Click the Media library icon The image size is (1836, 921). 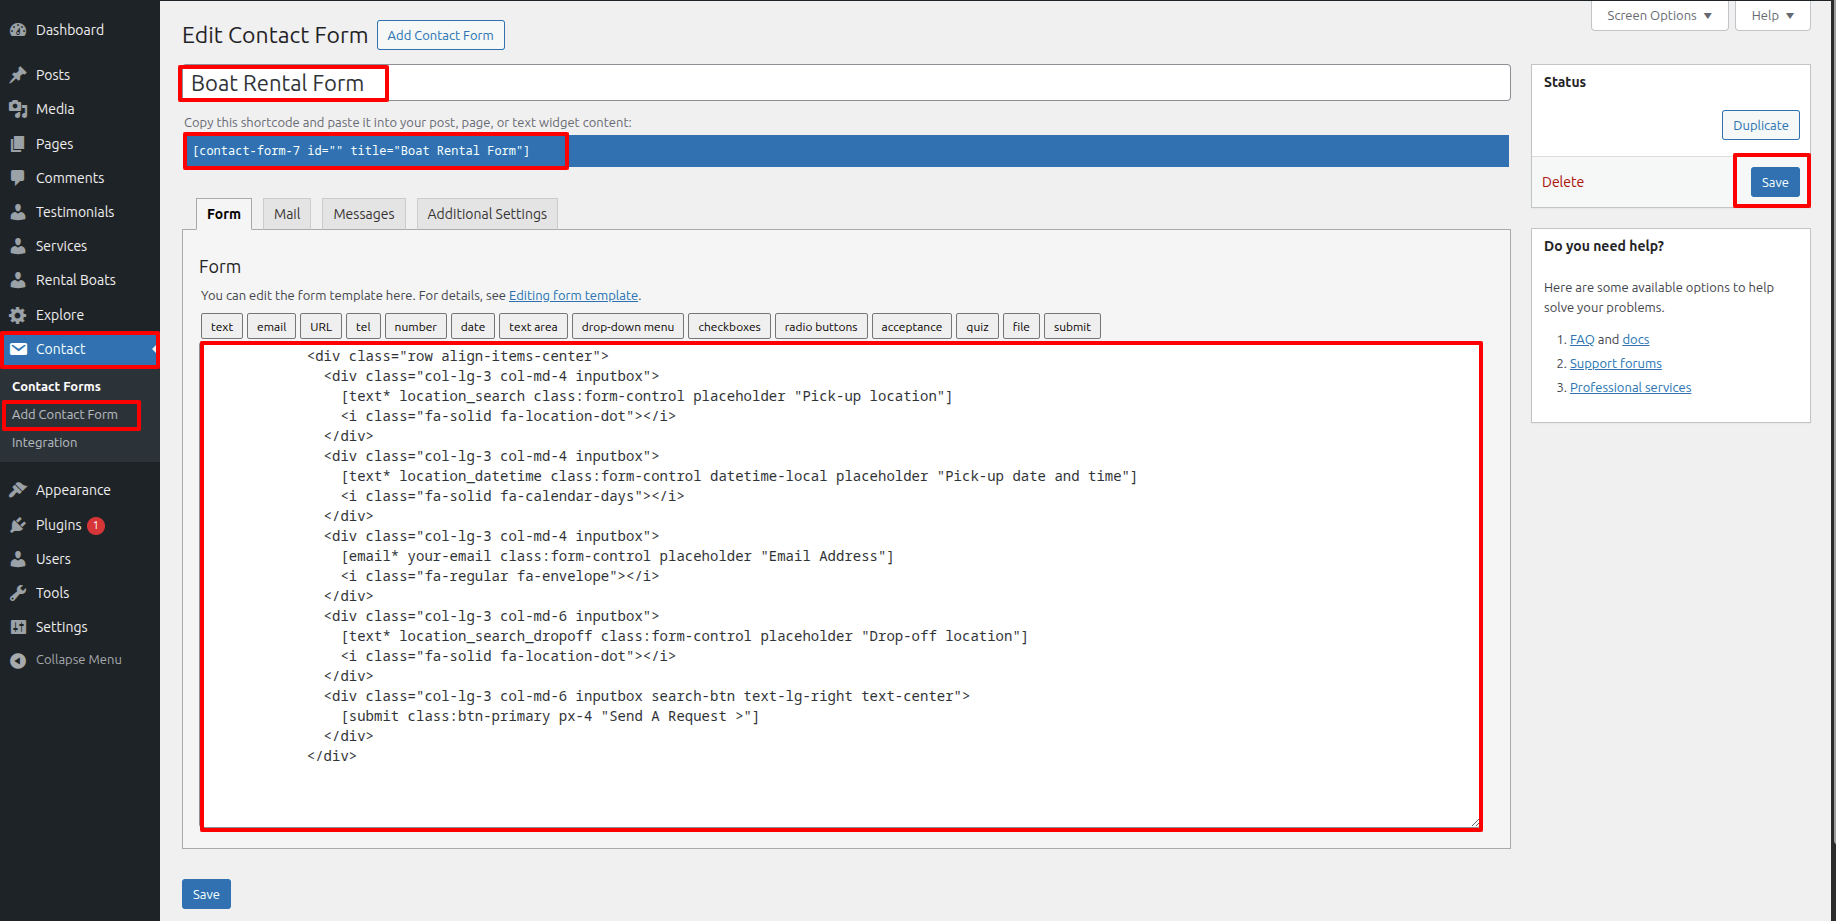point(18,109)
